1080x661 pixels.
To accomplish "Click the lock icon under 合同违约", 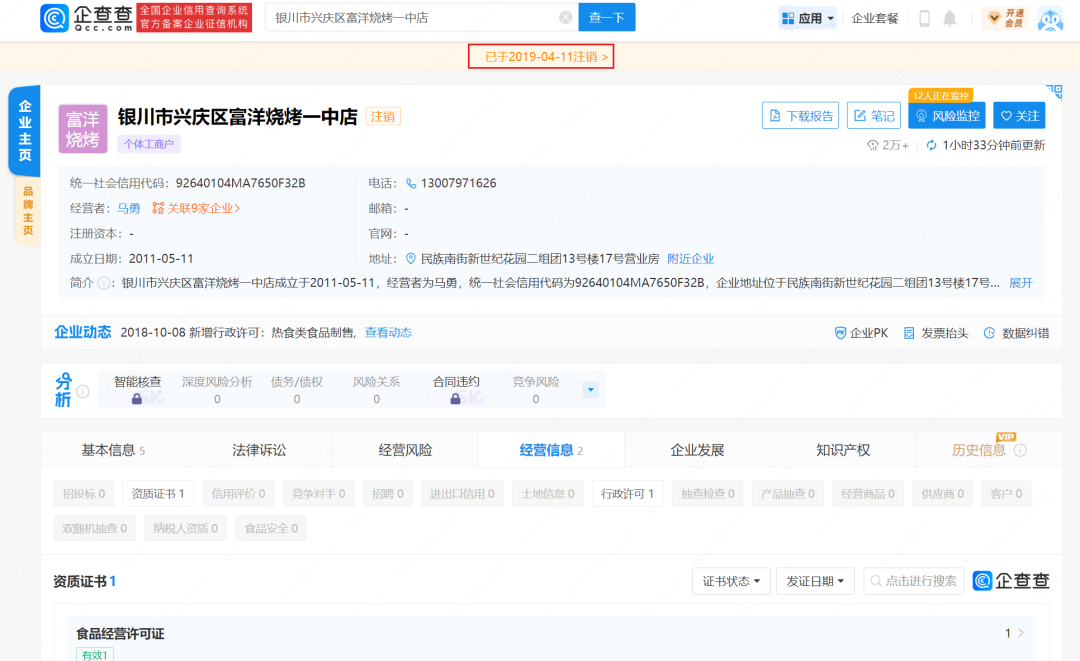I will (x=455, y=399).
